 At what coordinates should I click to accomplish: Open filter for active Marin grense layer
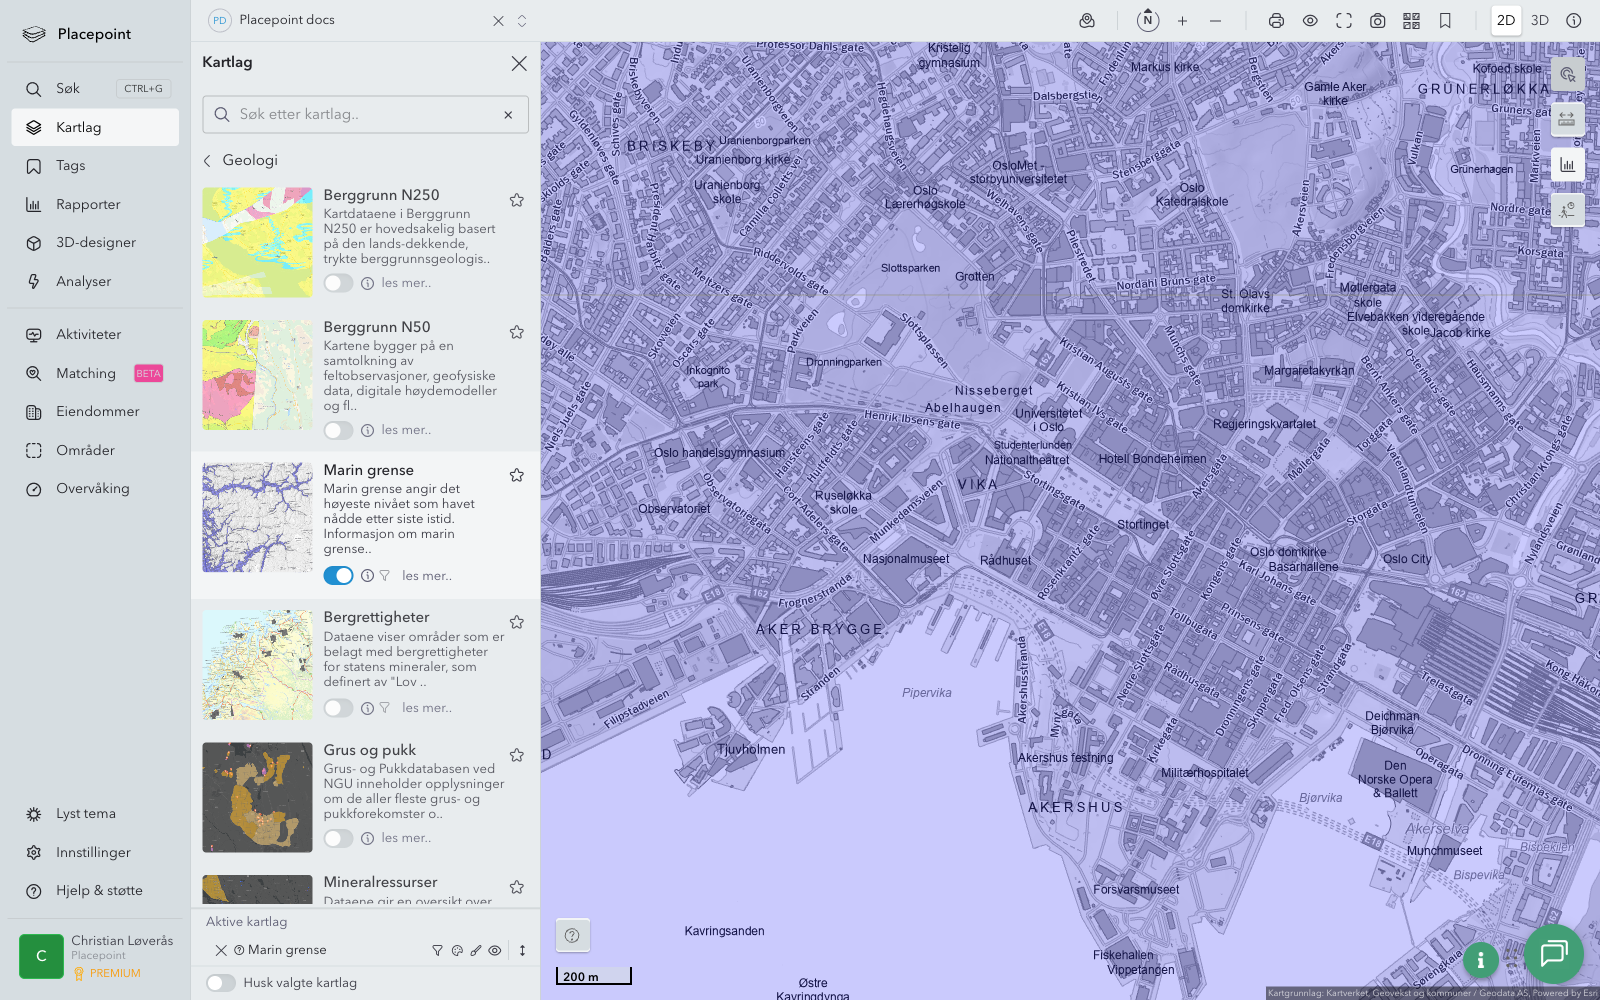pyautogui.click(x=437, y=951)
